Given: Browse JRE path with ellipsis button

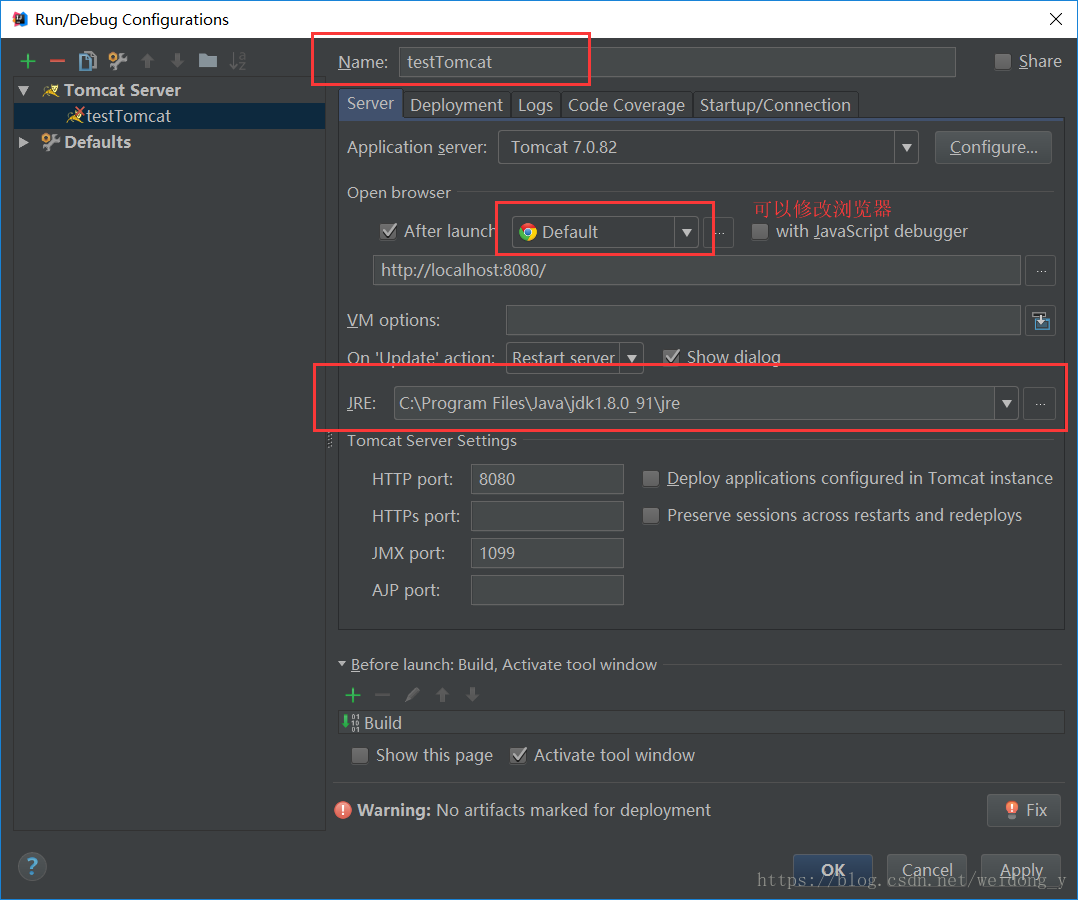Looking at the screenshot, I should [1040, 404].
